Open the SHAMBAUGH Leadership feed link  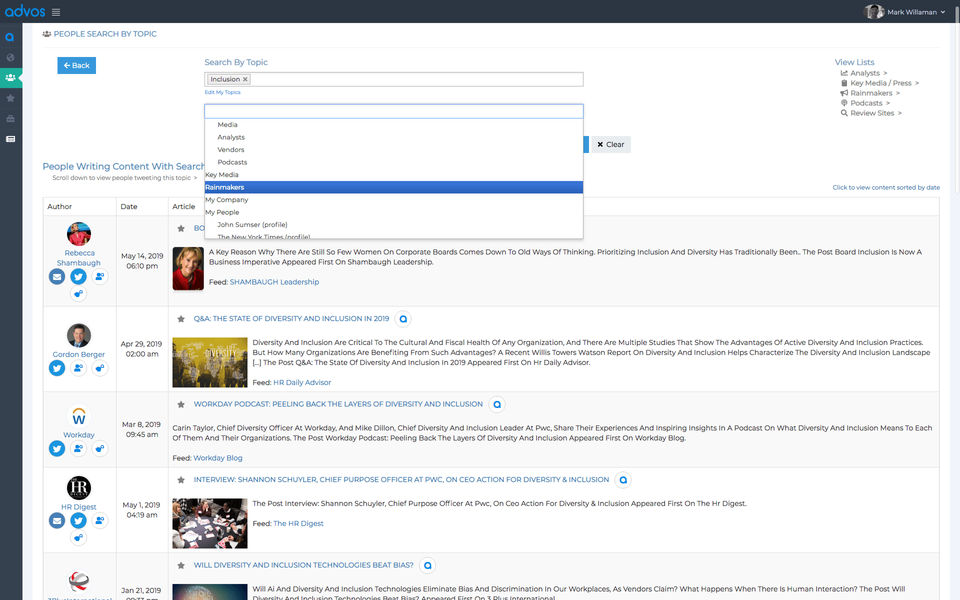pyautogui.click(x=274, y=282)
